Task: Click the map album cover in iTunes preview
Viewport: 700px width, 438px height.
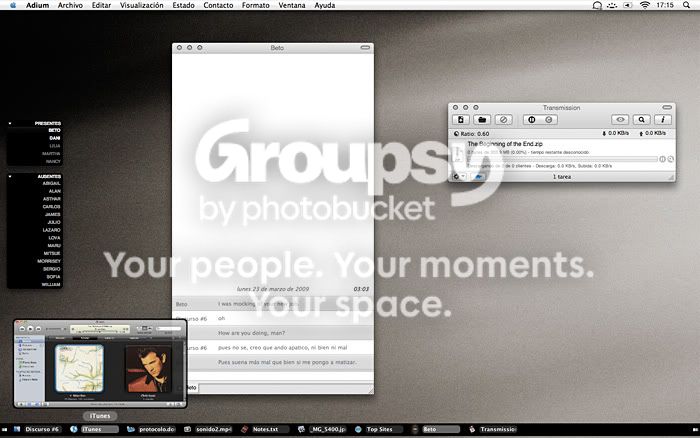Action: (79, 368)
